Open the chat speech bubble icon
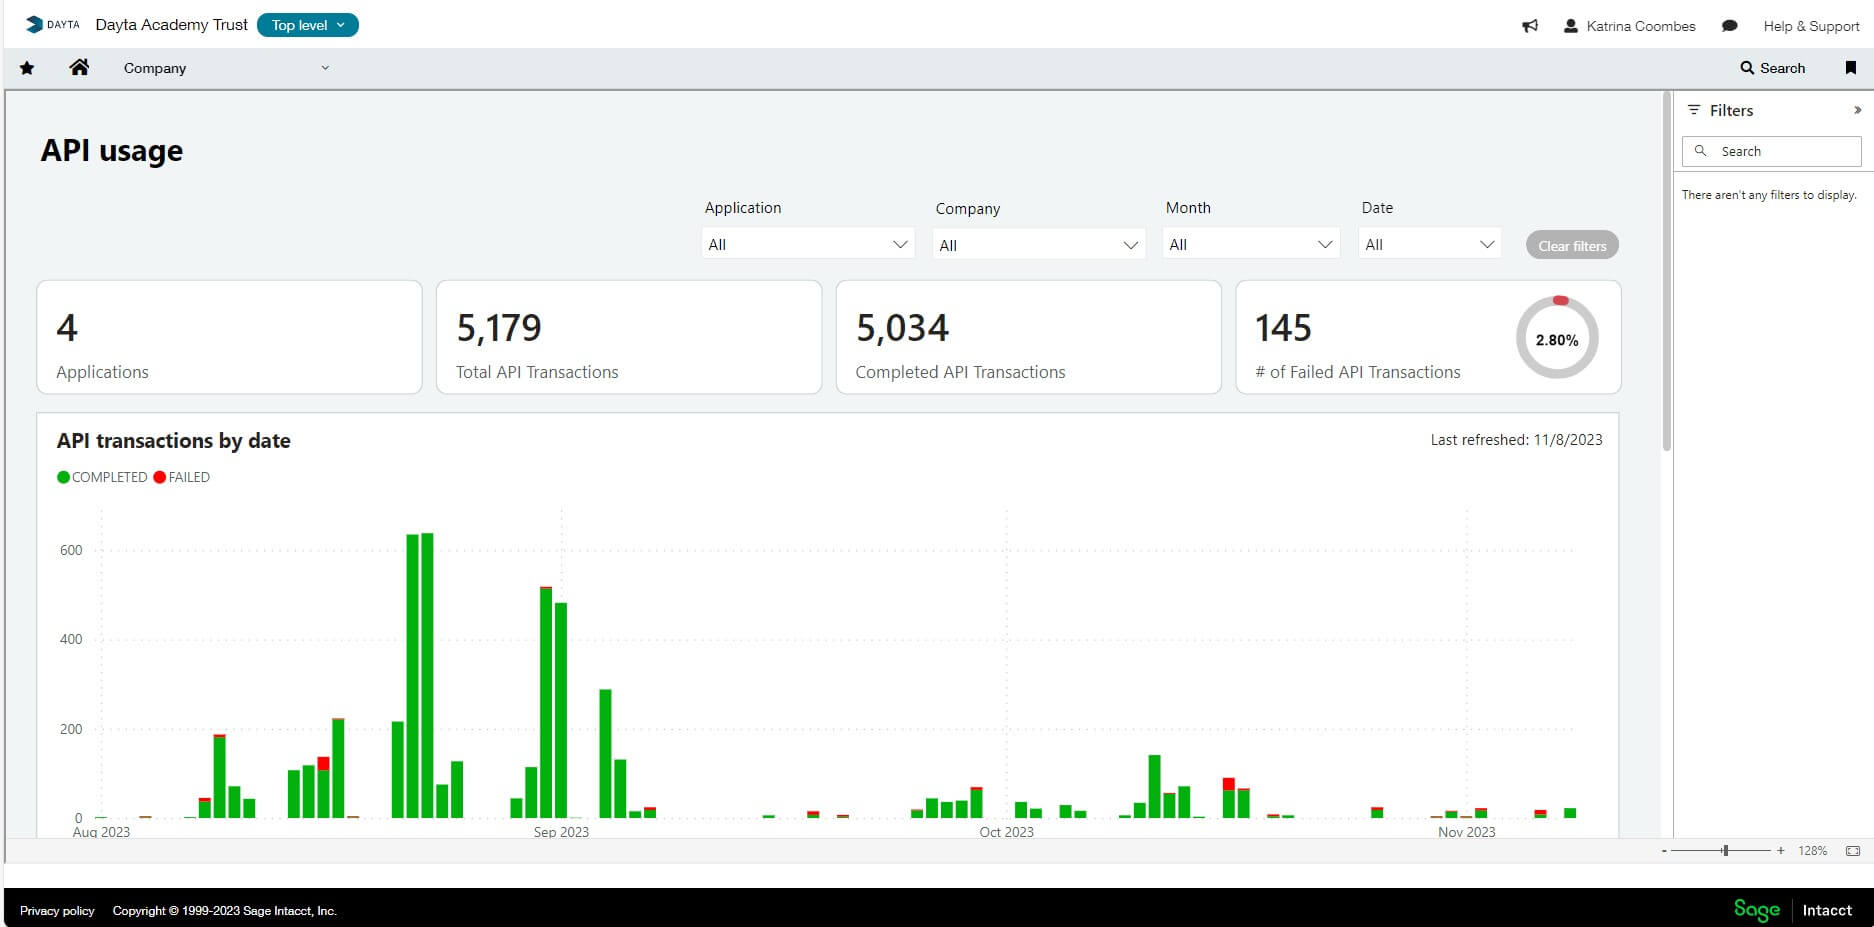This screenshot has height=927, width=1874. click(1729, 26)
